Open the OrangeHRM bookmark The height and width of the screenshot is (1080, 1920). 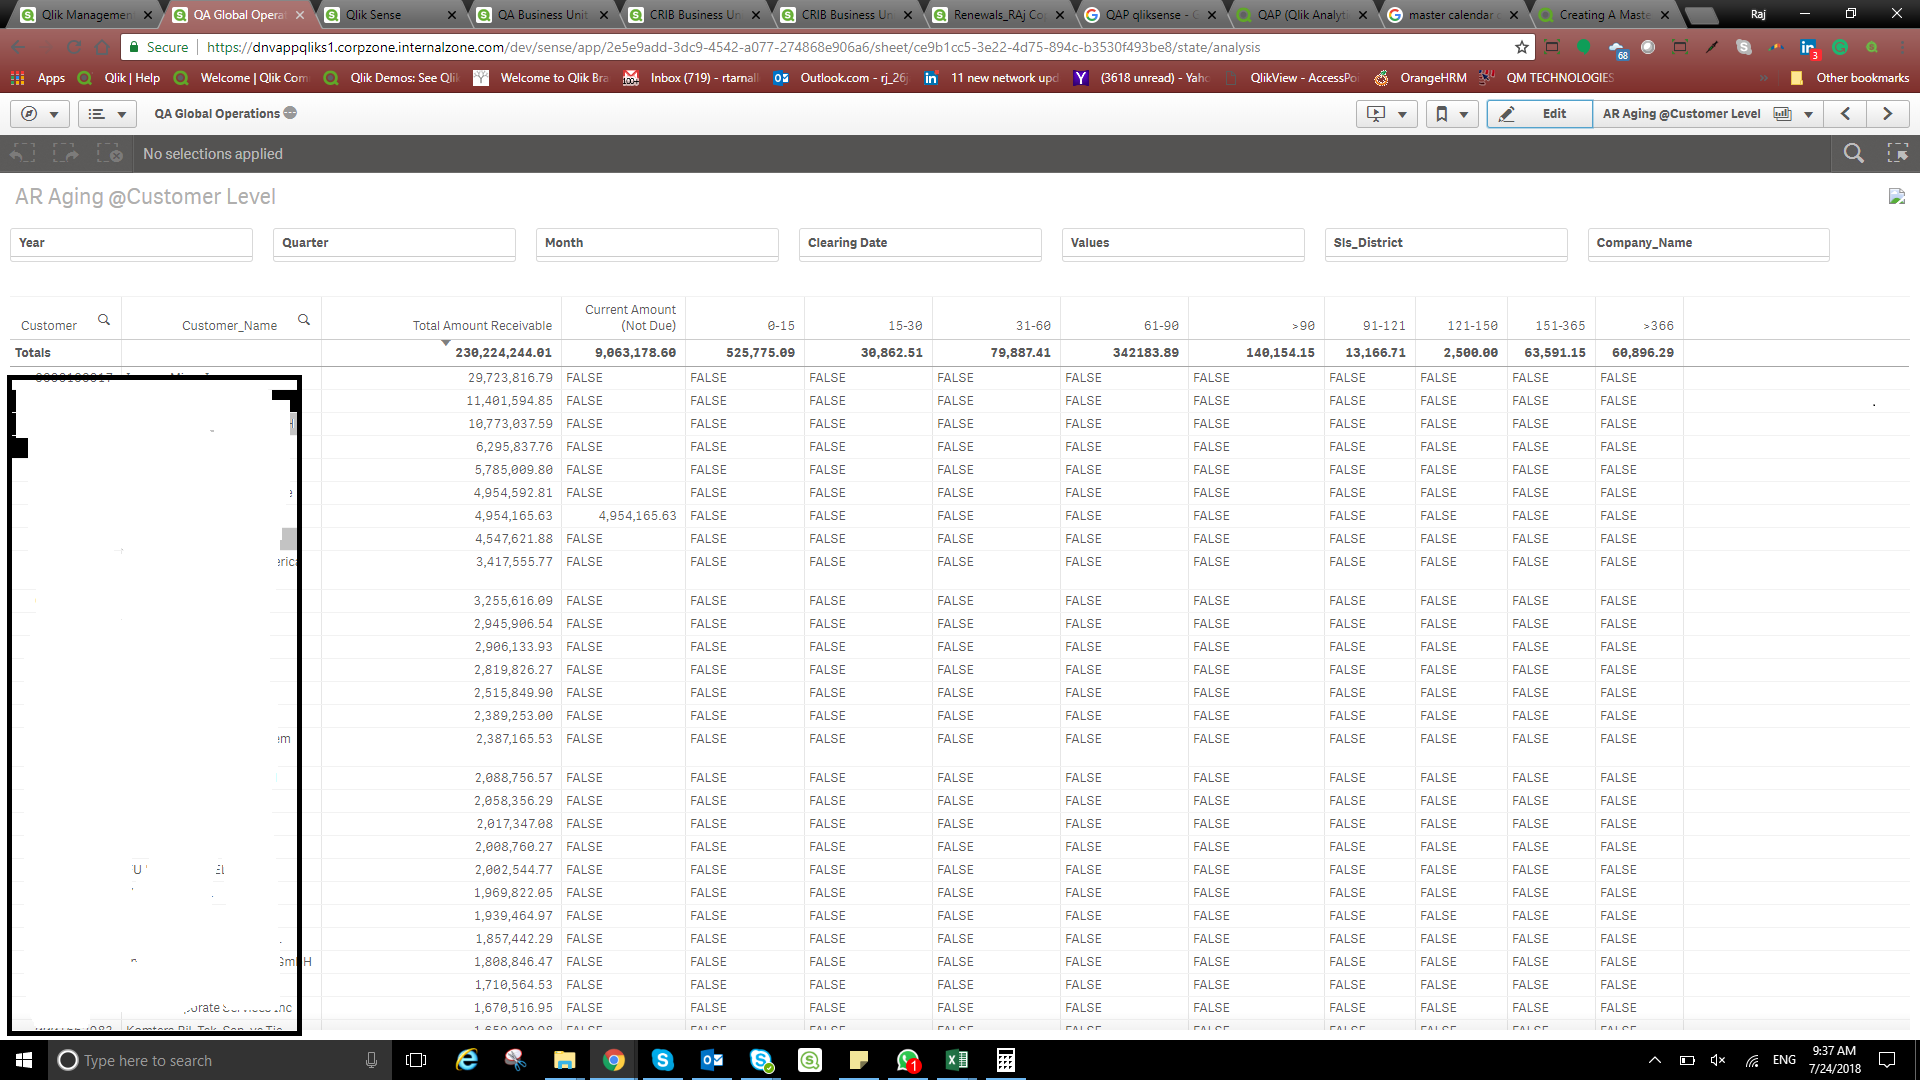(1421, 78)
